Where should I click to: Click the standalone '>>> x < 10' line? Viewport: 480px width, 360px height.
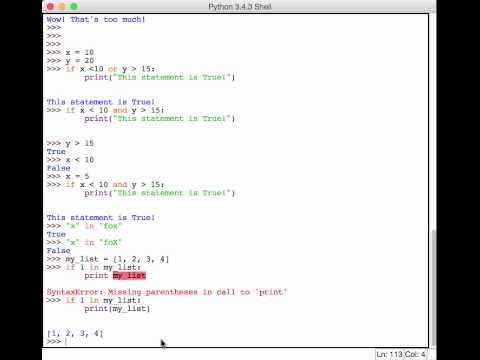click(70, 160)
